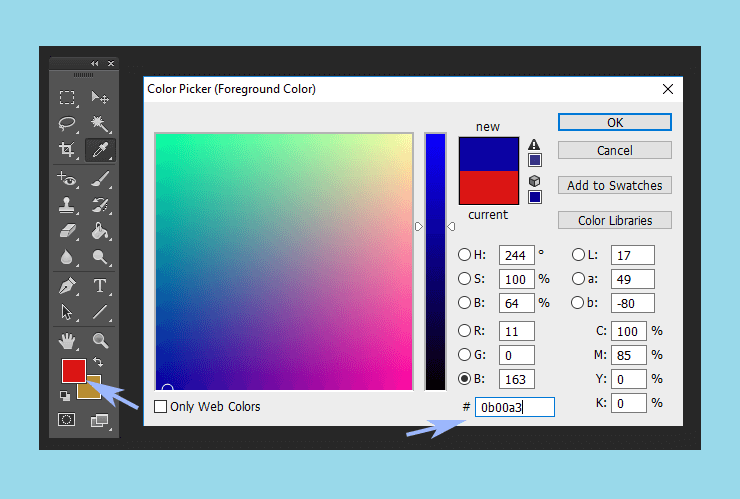Viewport: 740px width, 499px height.
Task: Select the Rectangular Marquee tool
Action: 67,98
